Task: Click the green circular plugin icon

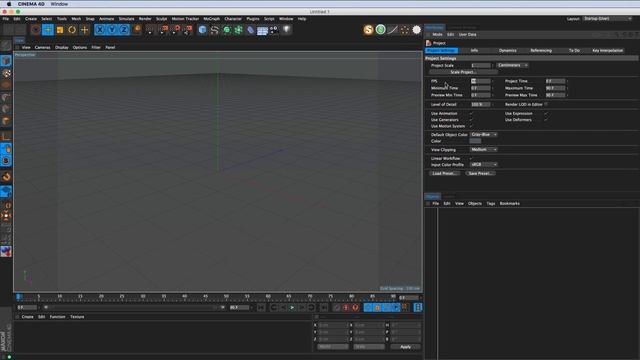Action: tap(380, 30)
